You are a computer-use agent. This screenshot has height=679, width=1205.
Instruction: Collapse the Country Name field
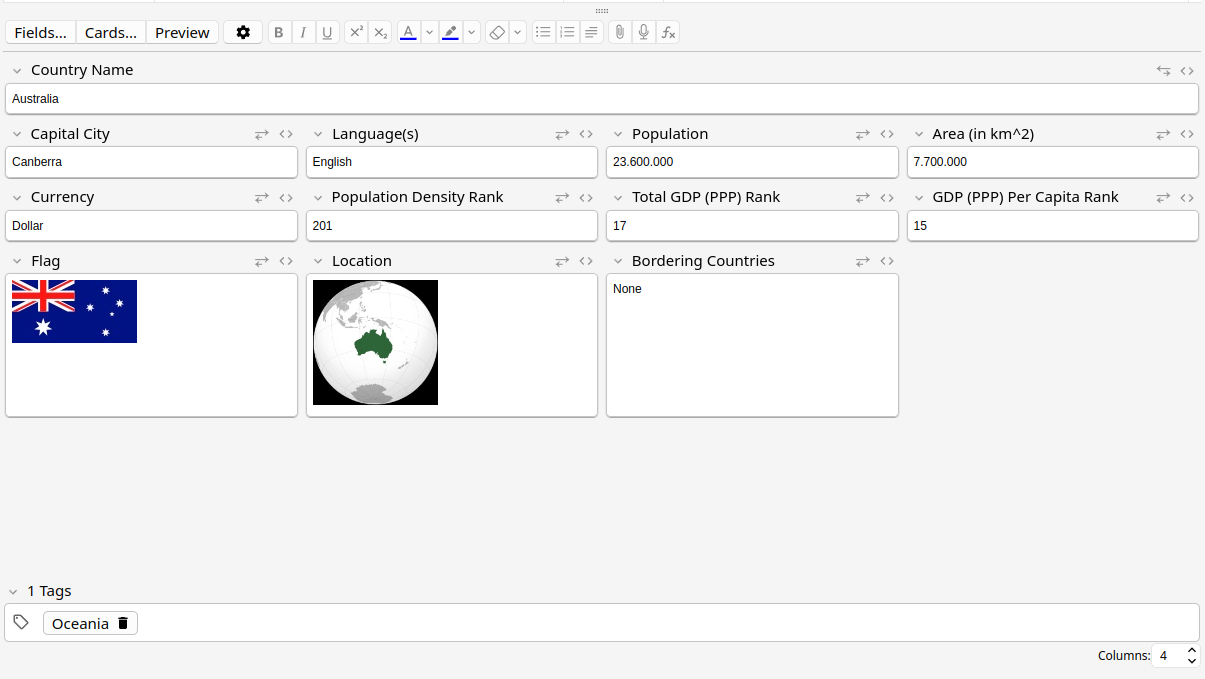[17, 71]
